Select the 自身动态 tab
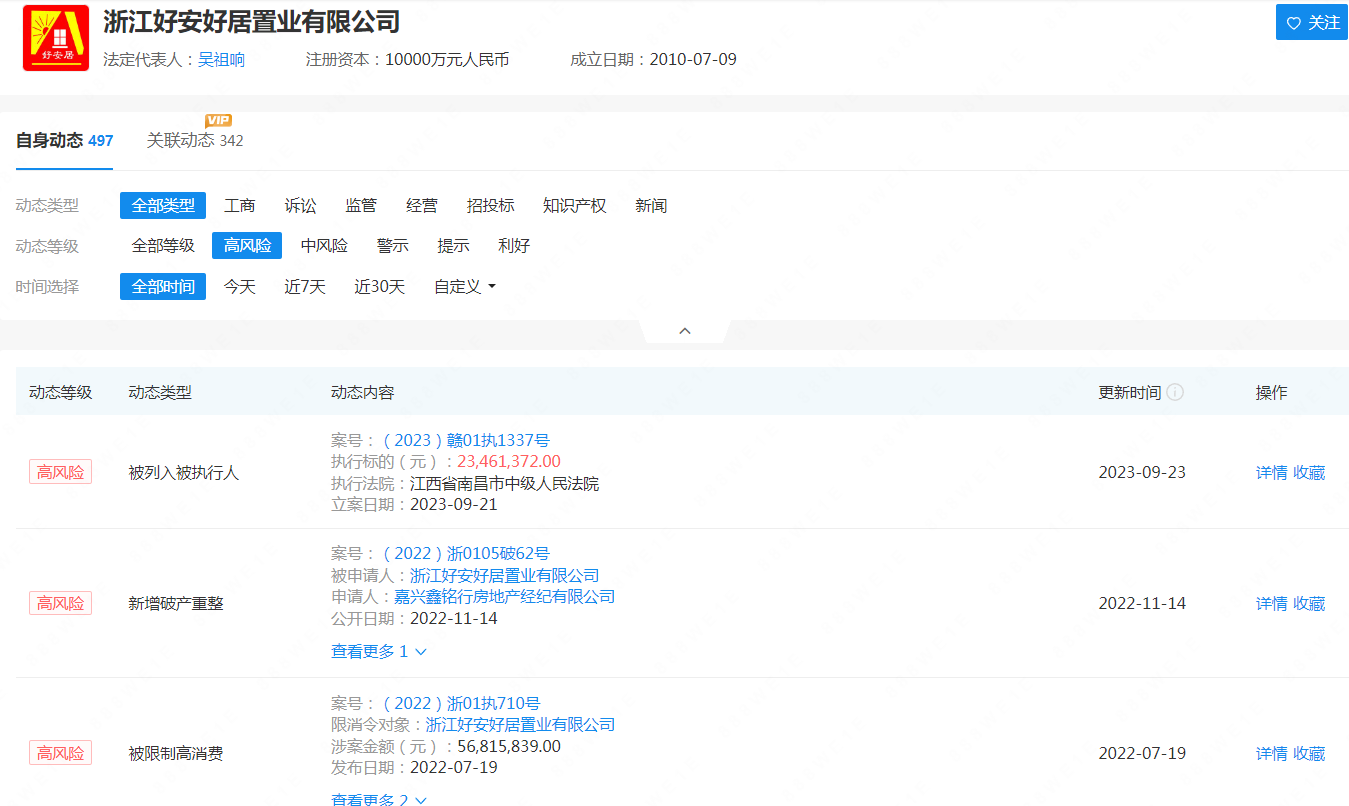1349x806 pixels. click(64, 140)
